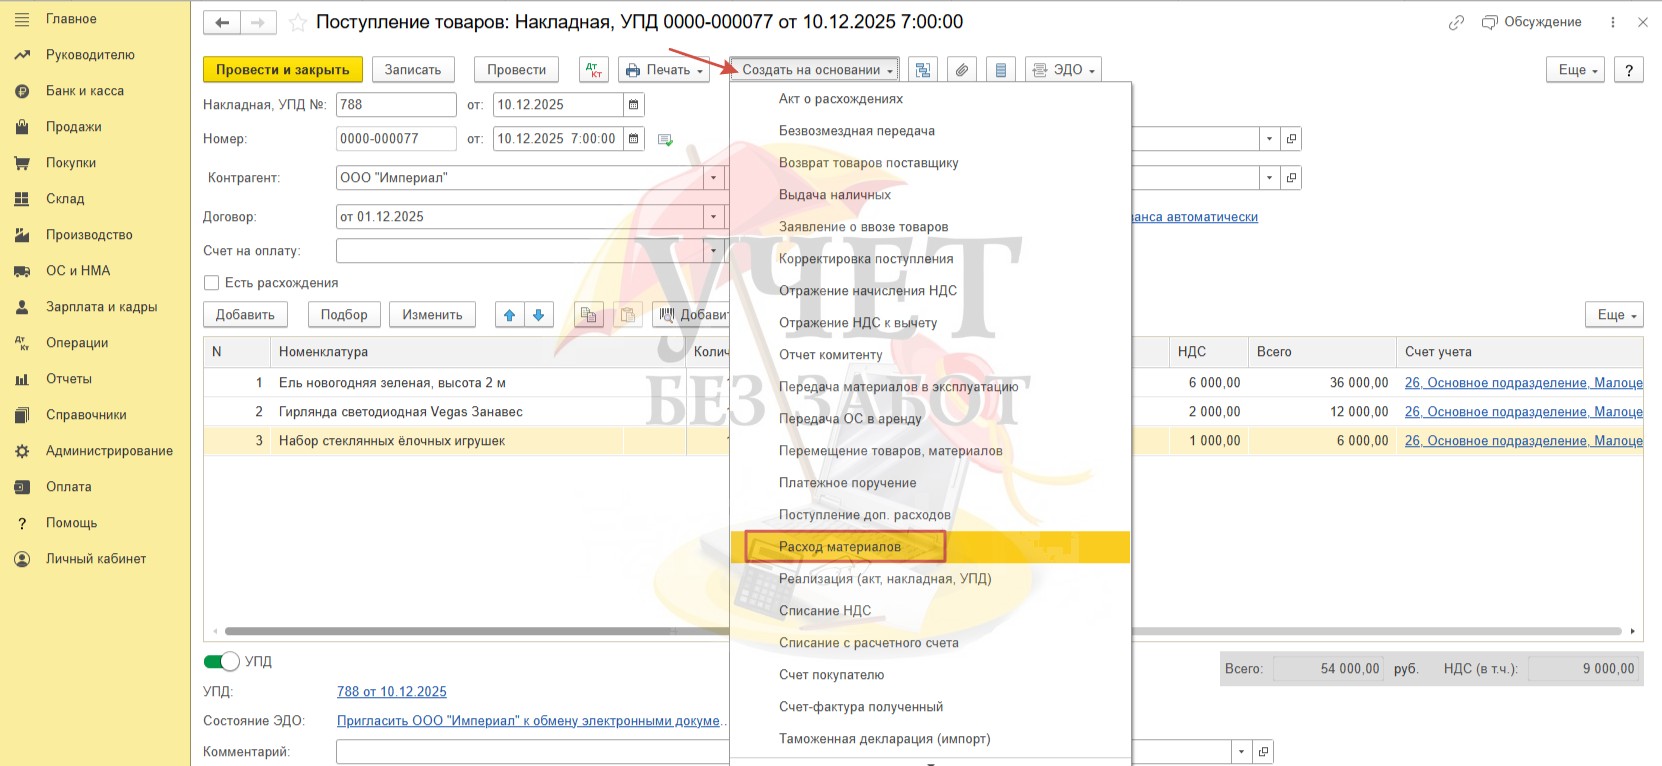Open Личный кабинет
This screenshot has height=766, width=1662.
pos(96,559)
